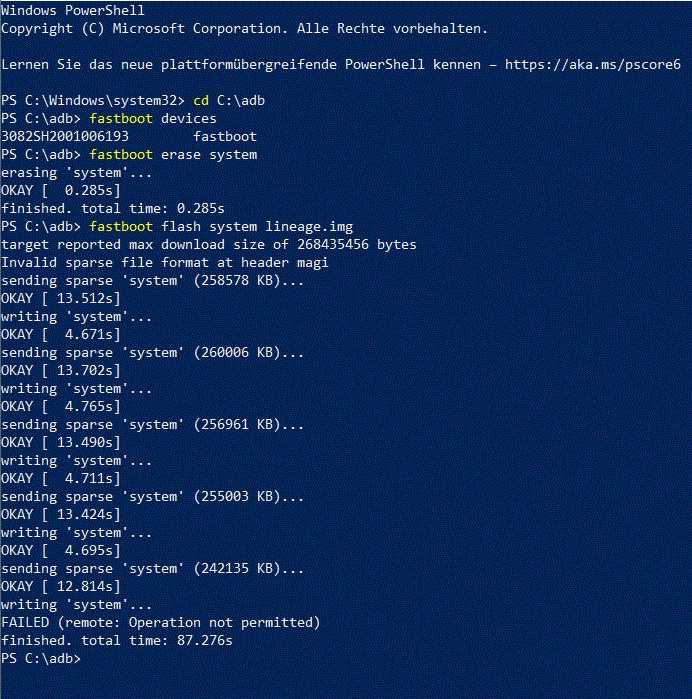Click 'sending sparse system (255003 KB)' line

(x=152, y=497)
